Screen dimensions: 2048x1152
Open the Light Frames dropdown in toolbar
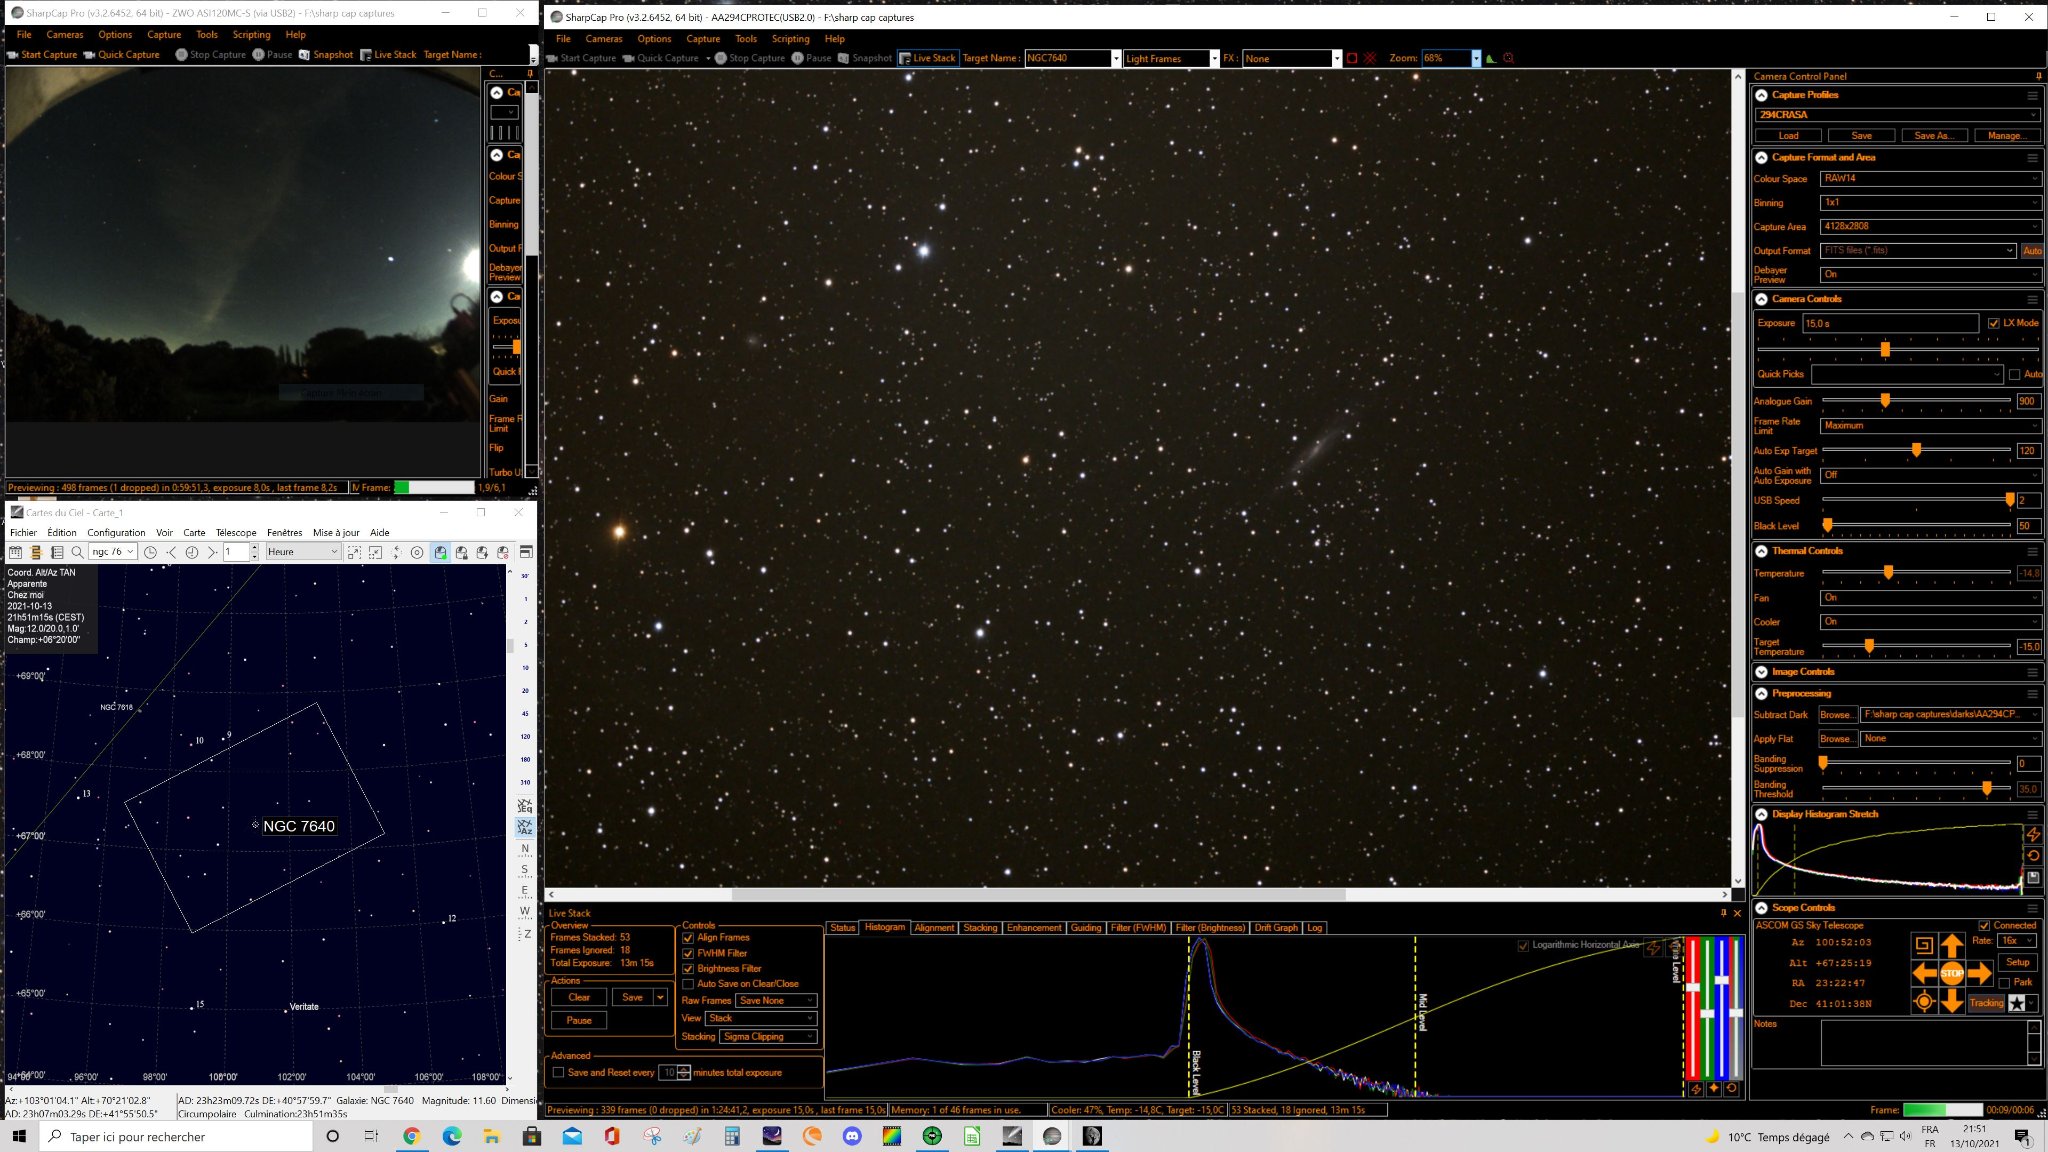click(x=1171, y=58)
